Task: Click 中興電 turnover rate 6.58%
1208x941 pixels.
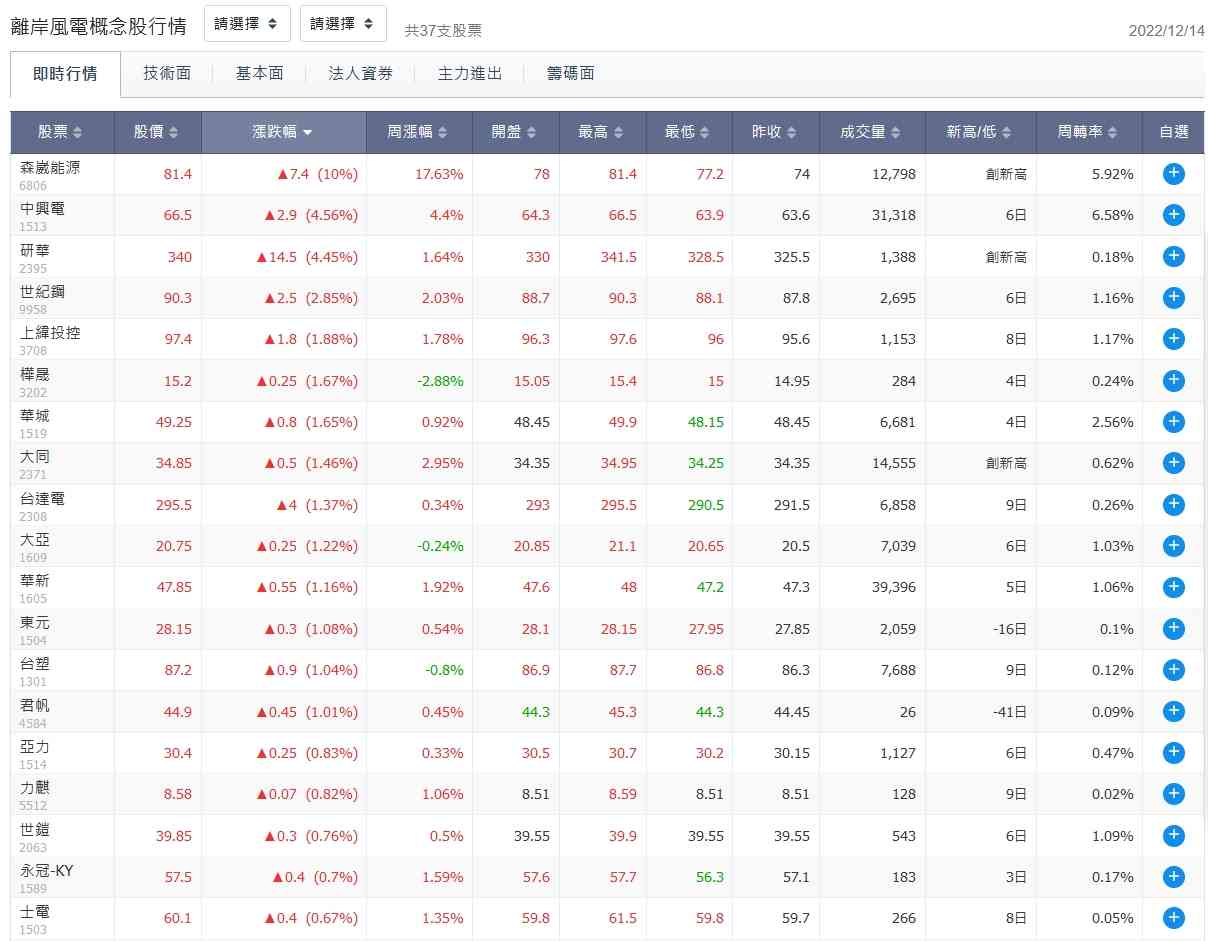Action: tap(1113, 215)
